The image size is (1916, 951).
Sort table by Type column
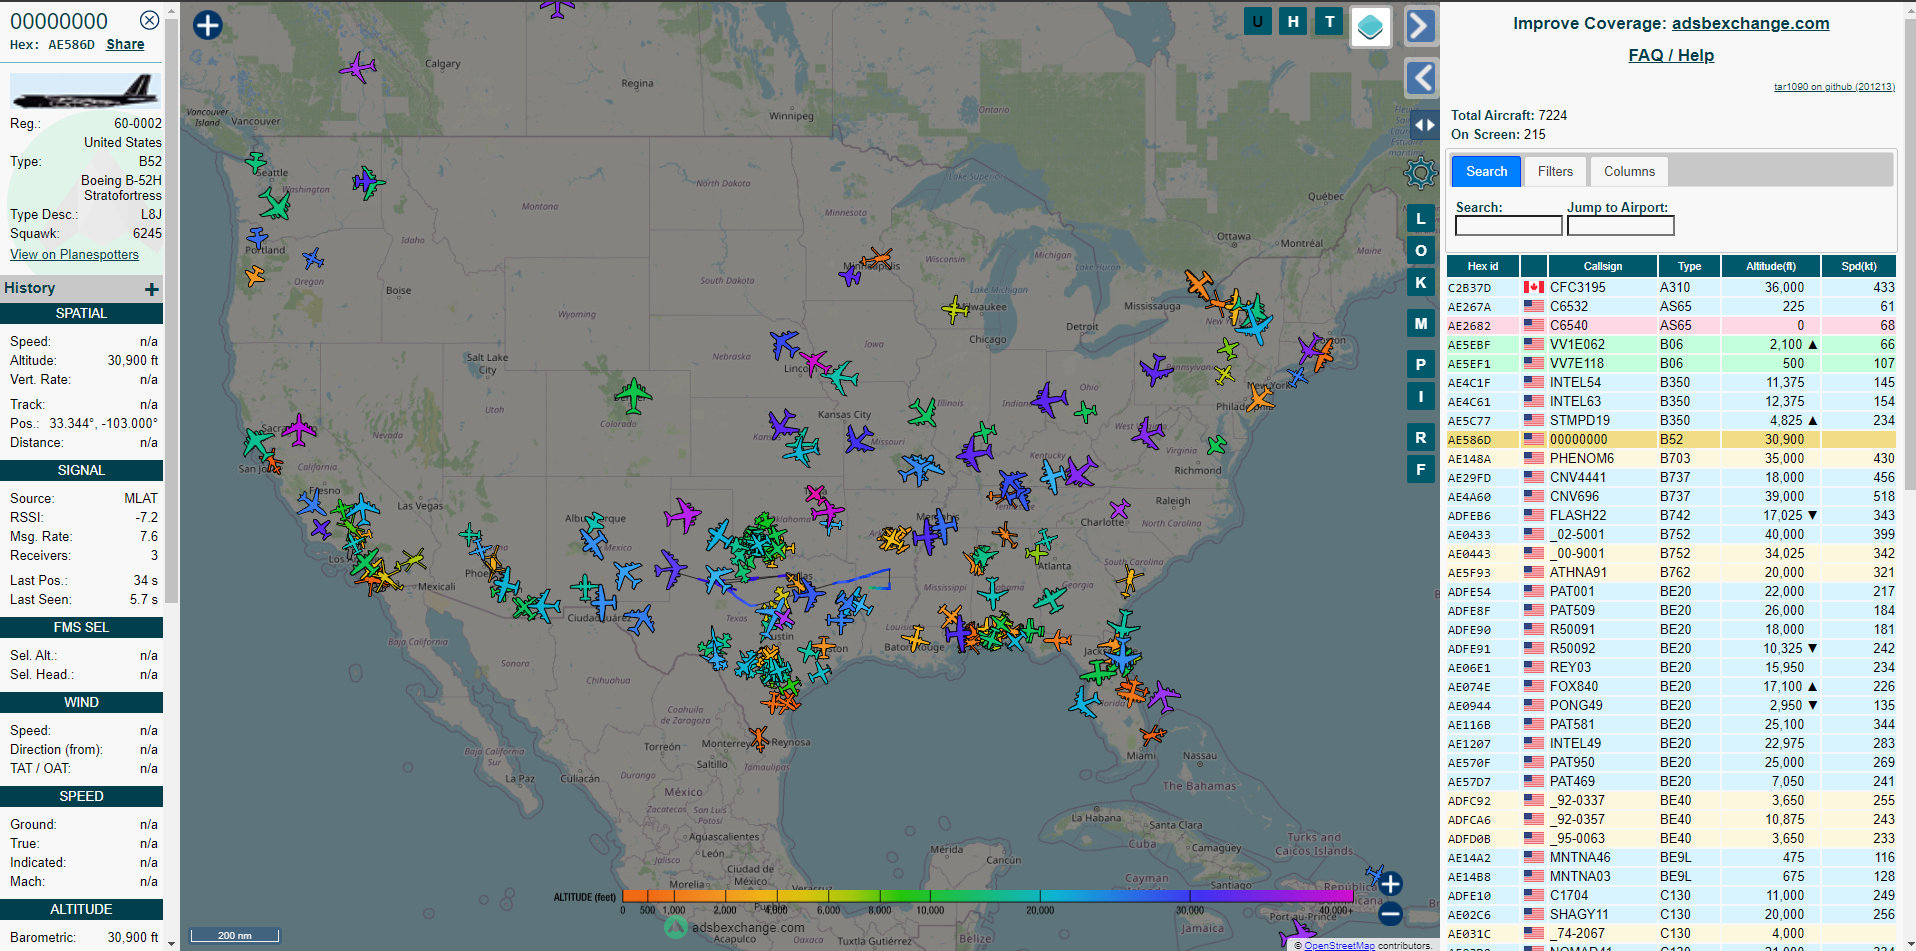(x=1689, y=266)
